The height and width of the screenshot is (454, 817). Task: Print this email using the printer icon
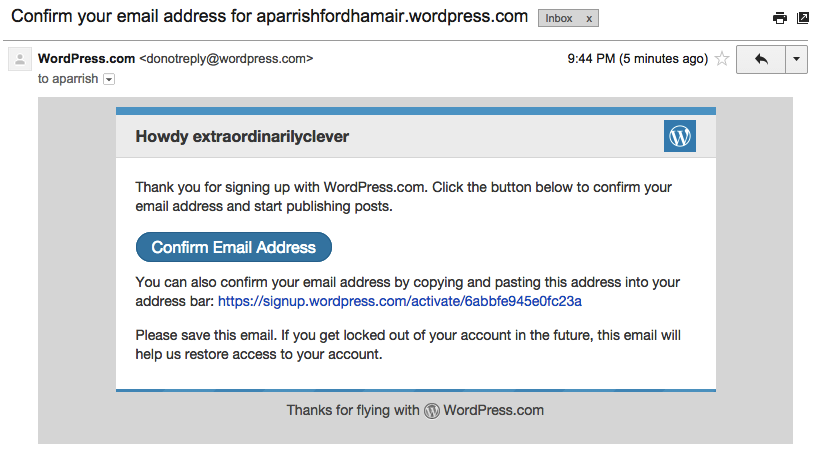click(779, 18)
